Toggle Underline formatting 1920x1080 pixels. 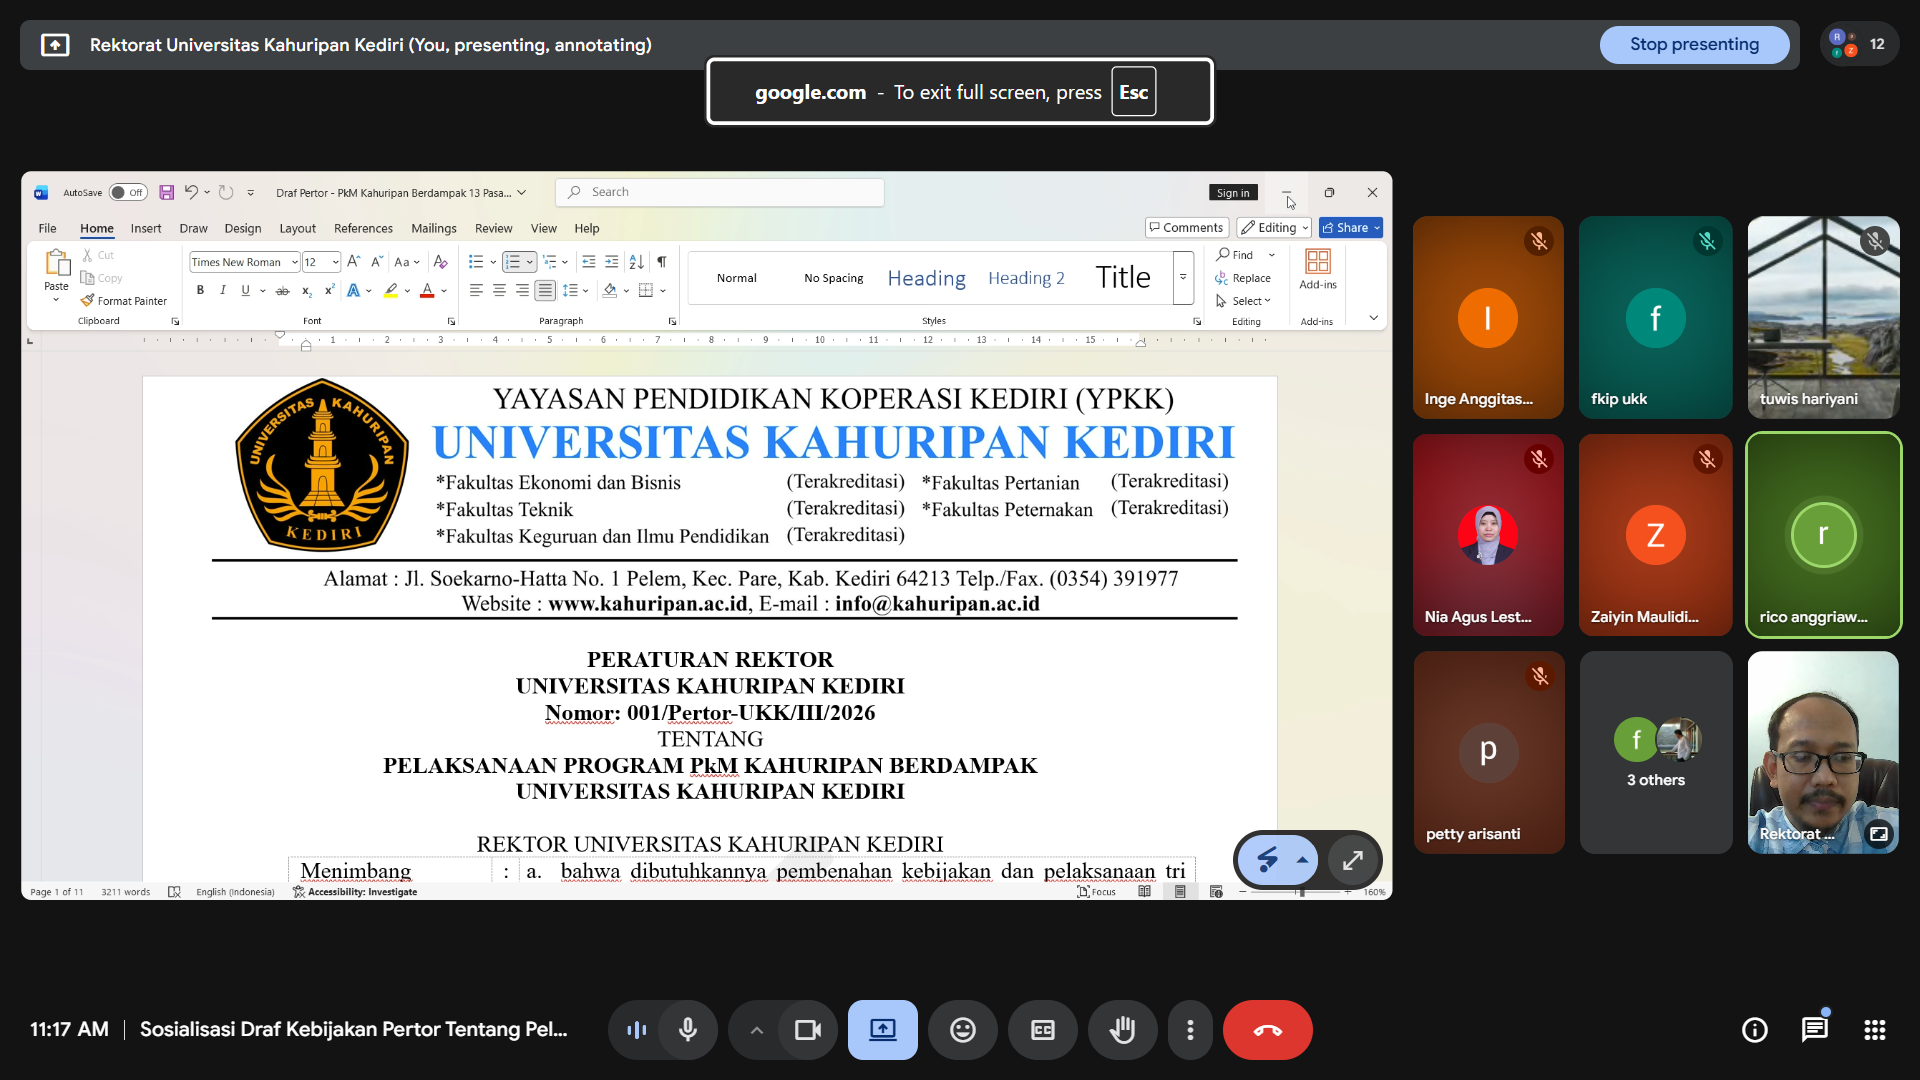(245, 291)
